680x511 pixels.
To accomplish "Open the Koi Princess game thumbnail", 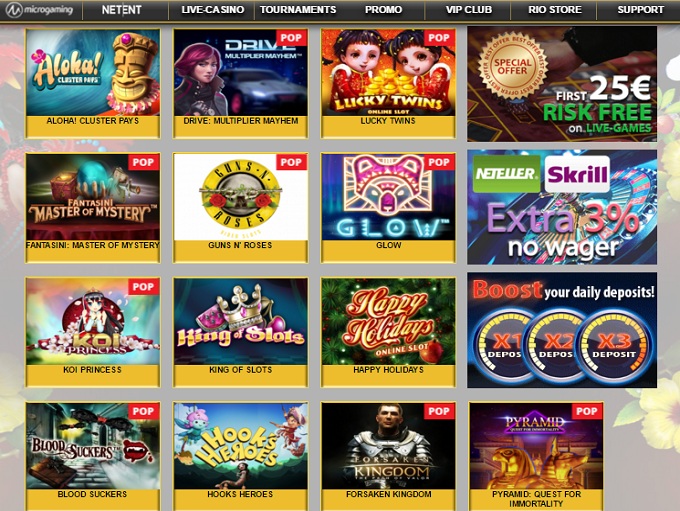I will pyautogui.click(x=93, y=321).
